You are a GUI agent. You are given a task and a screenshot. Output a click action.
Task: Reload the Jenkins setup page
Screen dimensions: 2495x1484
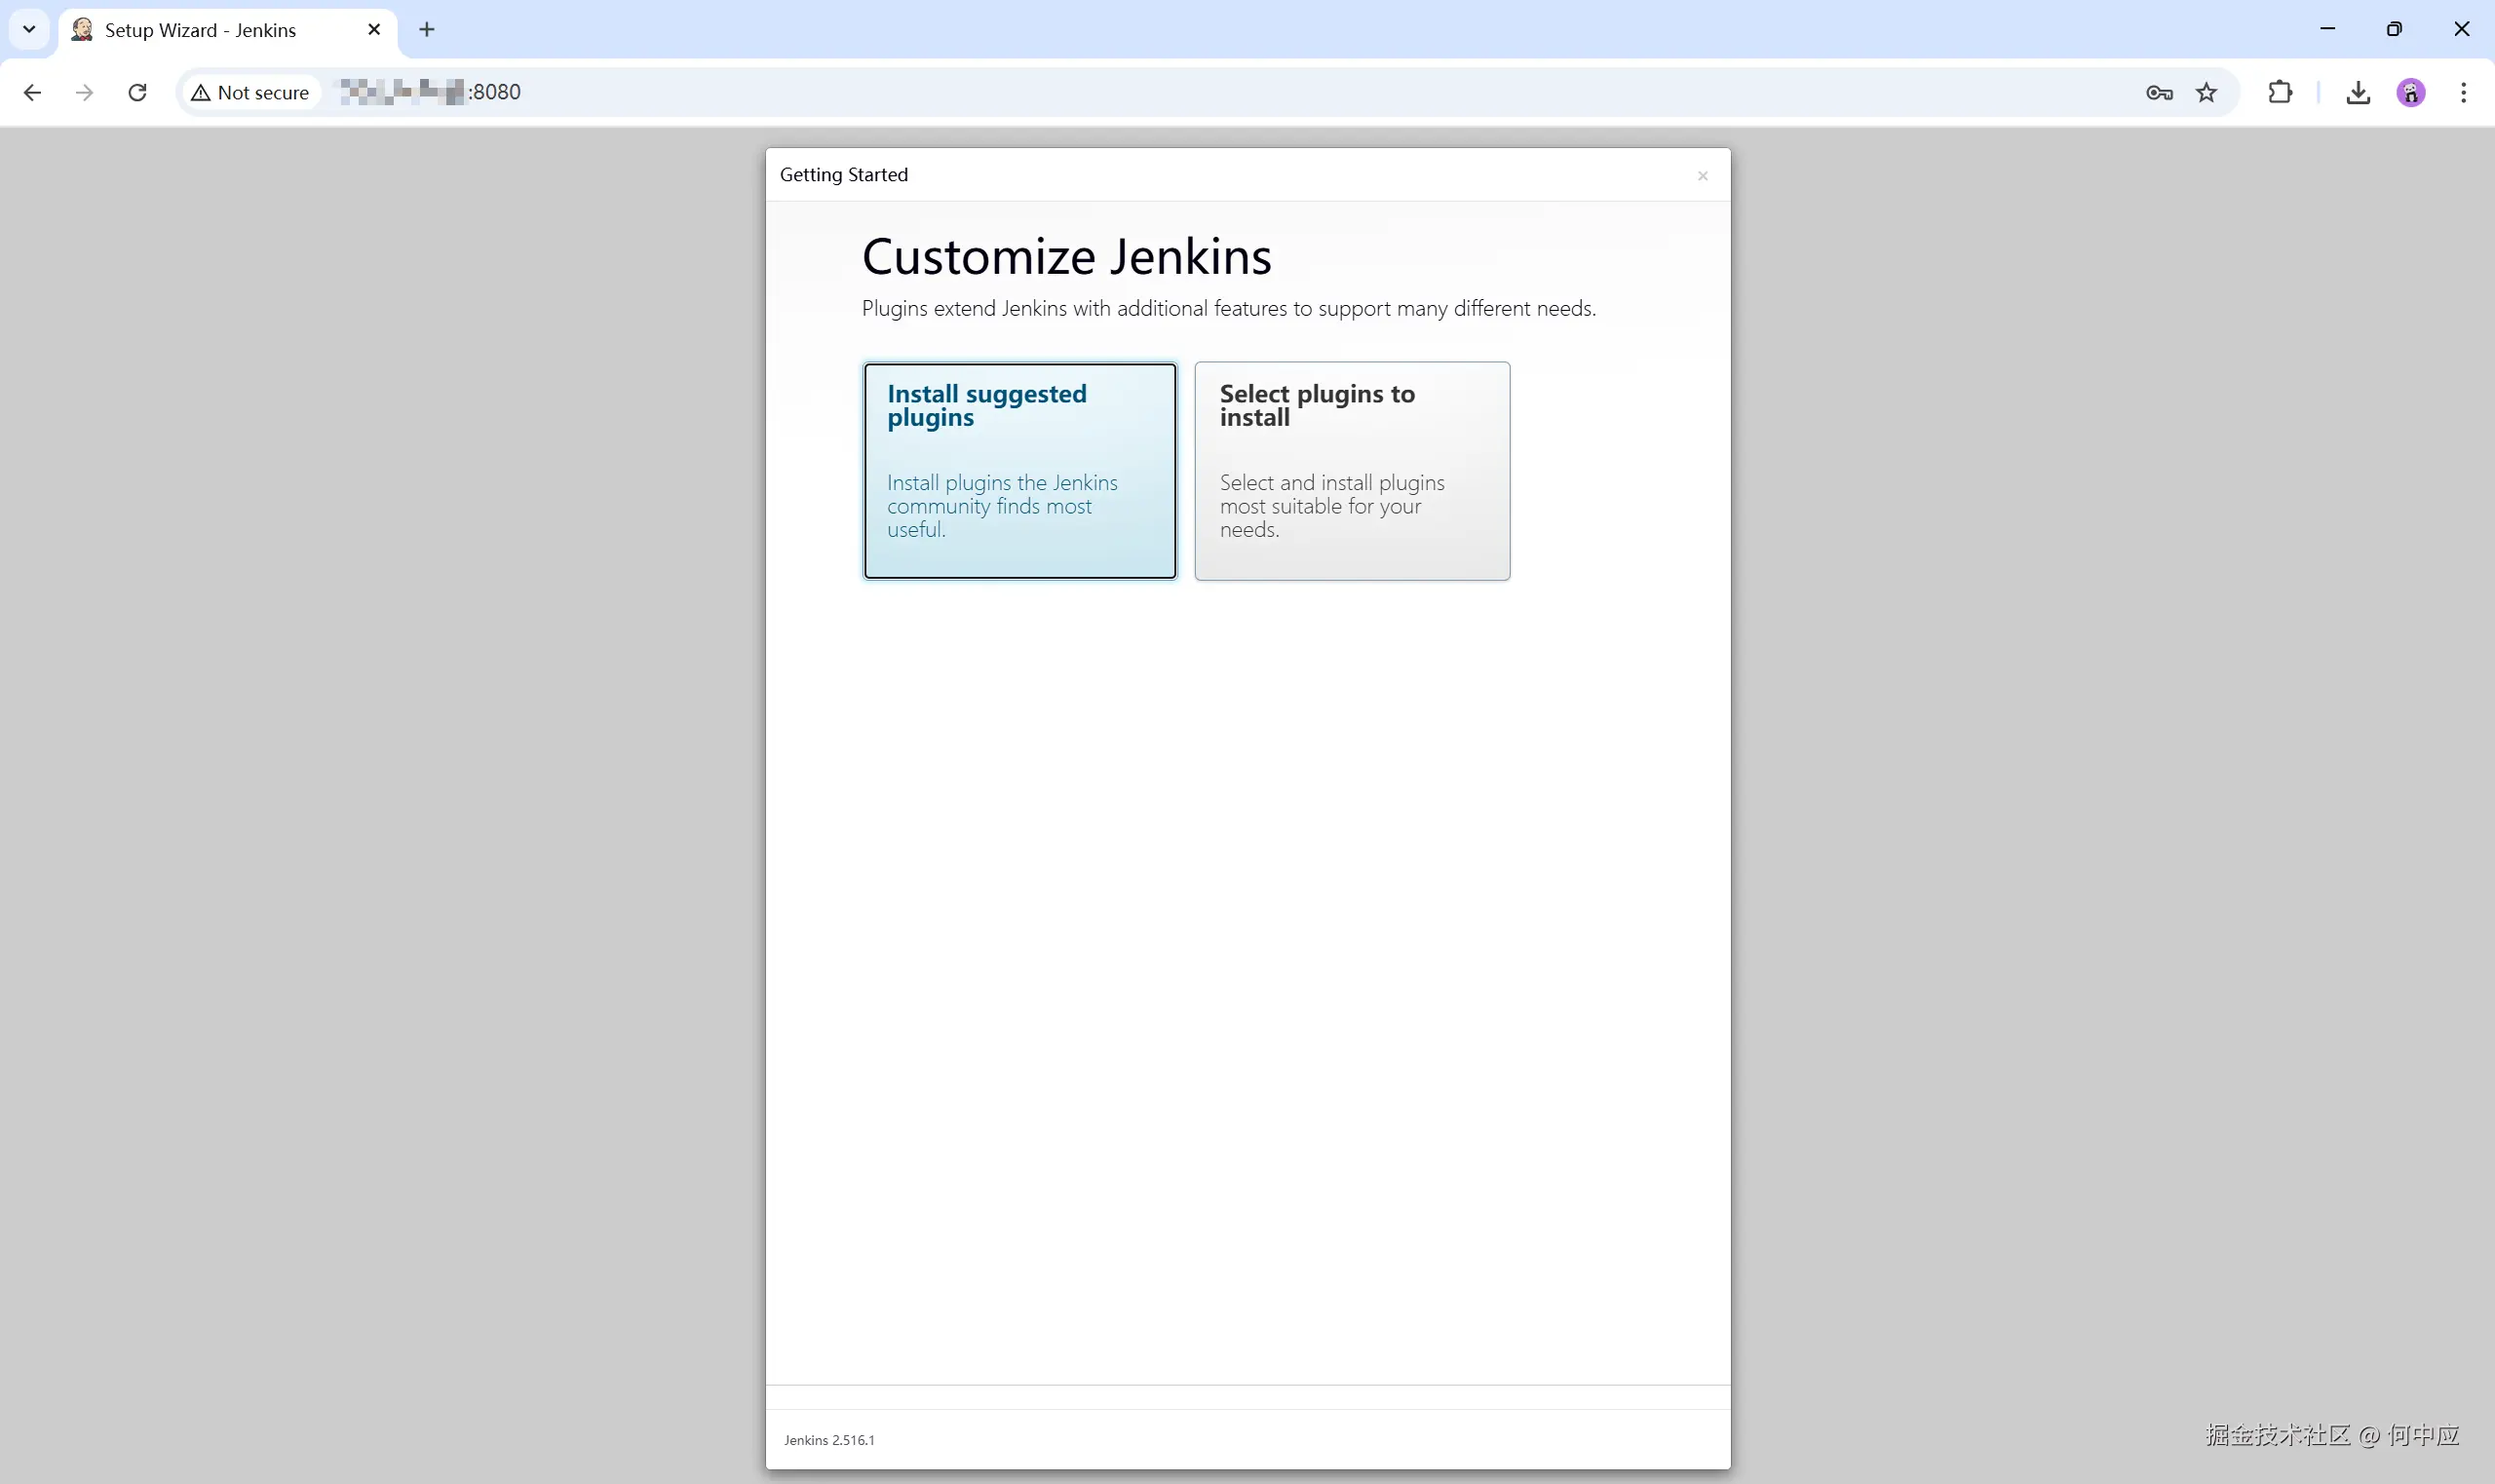click(138, 93)
